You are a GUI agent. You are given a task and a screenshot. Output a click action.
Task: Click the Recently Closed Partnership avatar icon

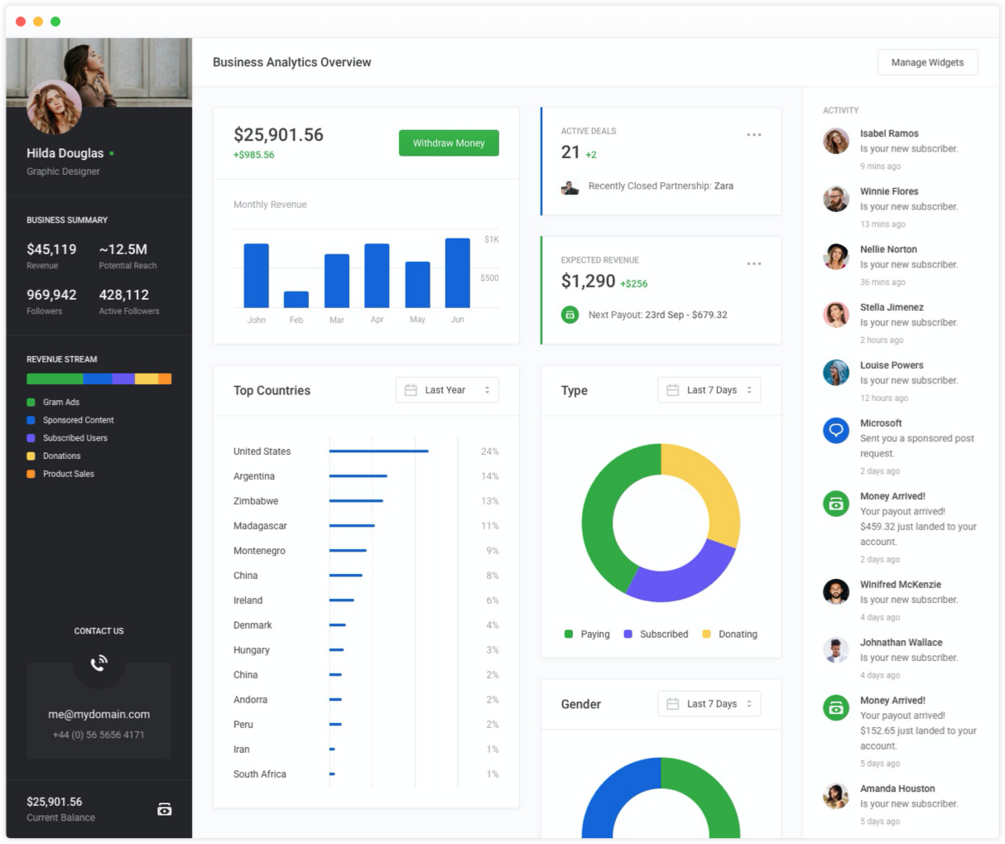pyautogui.click(x=570, y=186)
